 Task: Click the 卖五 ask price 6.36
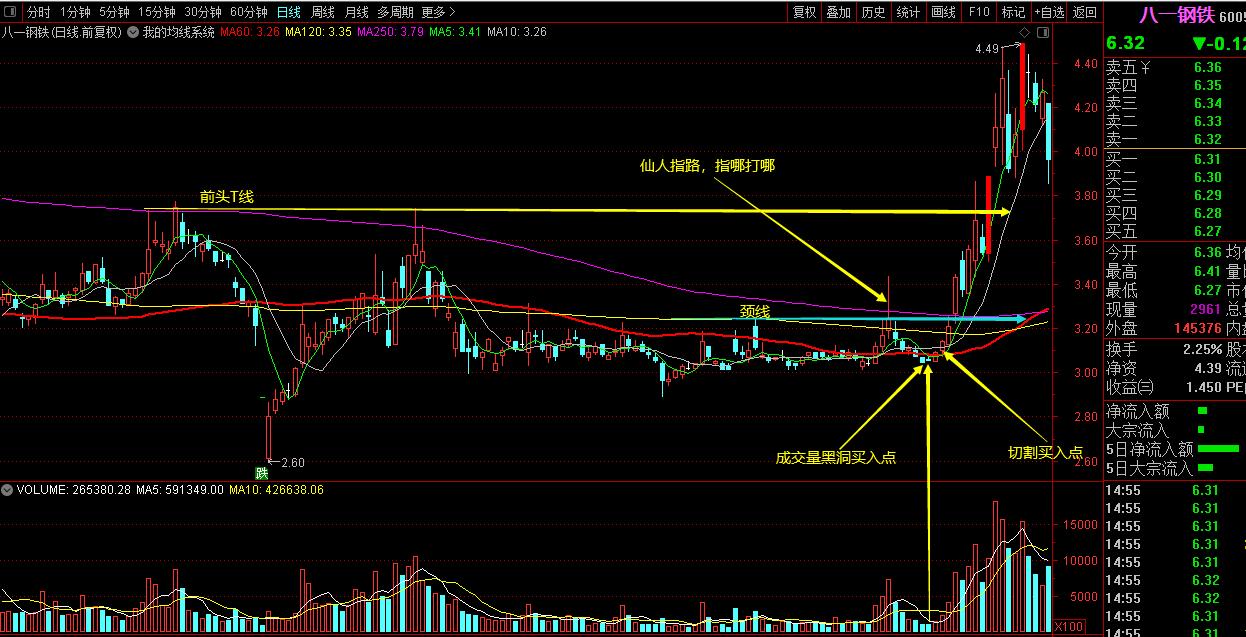[1207, 68]
